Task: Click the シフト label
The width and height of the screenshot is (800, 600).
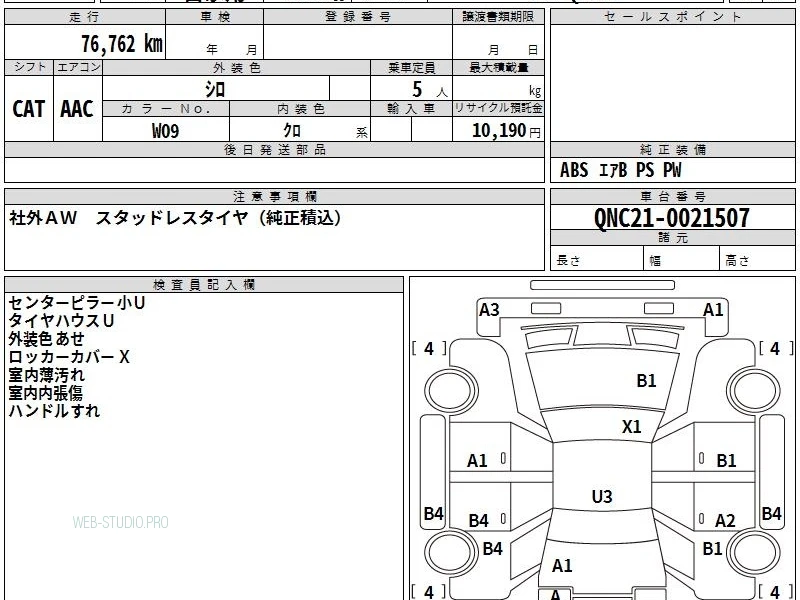Action: pyautogui.click(x=29, y=67)
